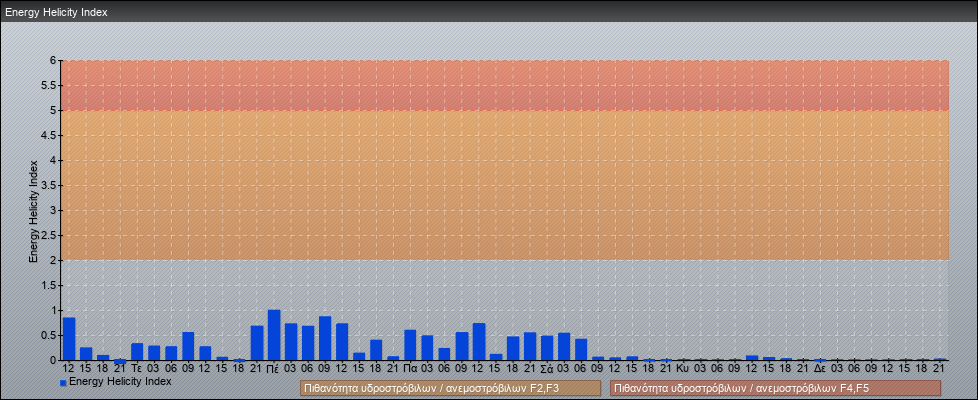Click the Σά day label on x-axis
The image size is (978, 400).
[547, 368]
